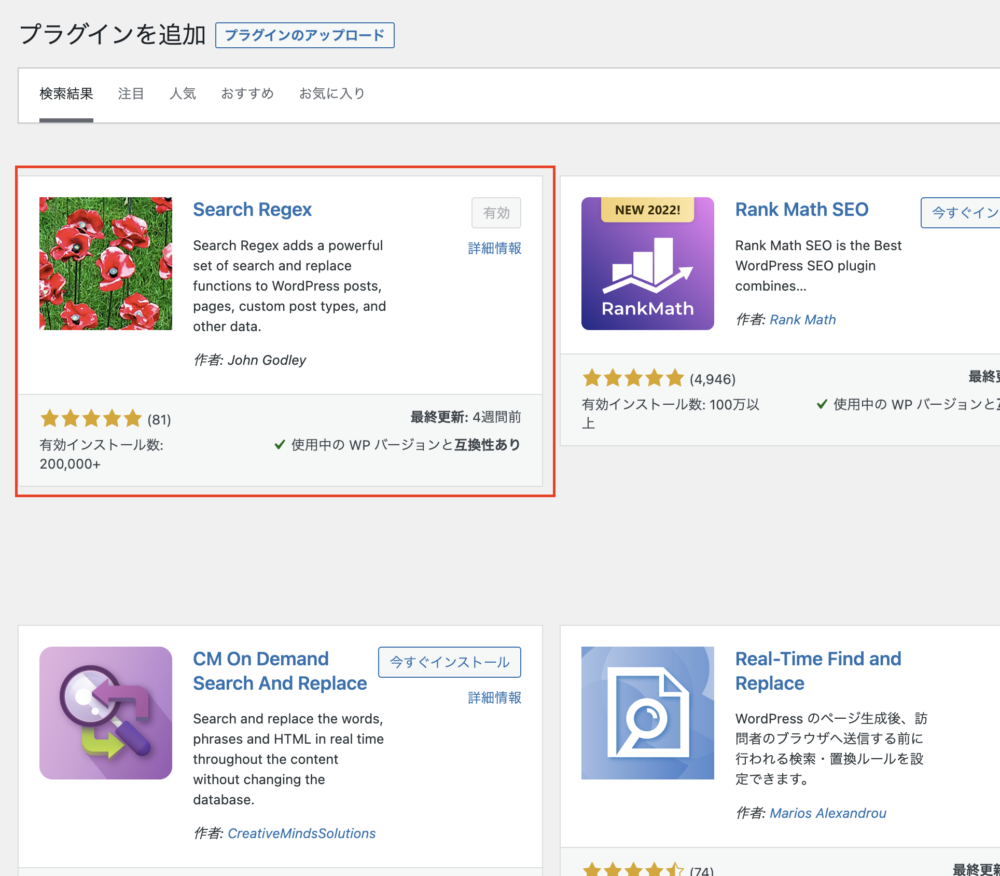Select the Search Regex install count "200,000+"

(x=70, y=464)
